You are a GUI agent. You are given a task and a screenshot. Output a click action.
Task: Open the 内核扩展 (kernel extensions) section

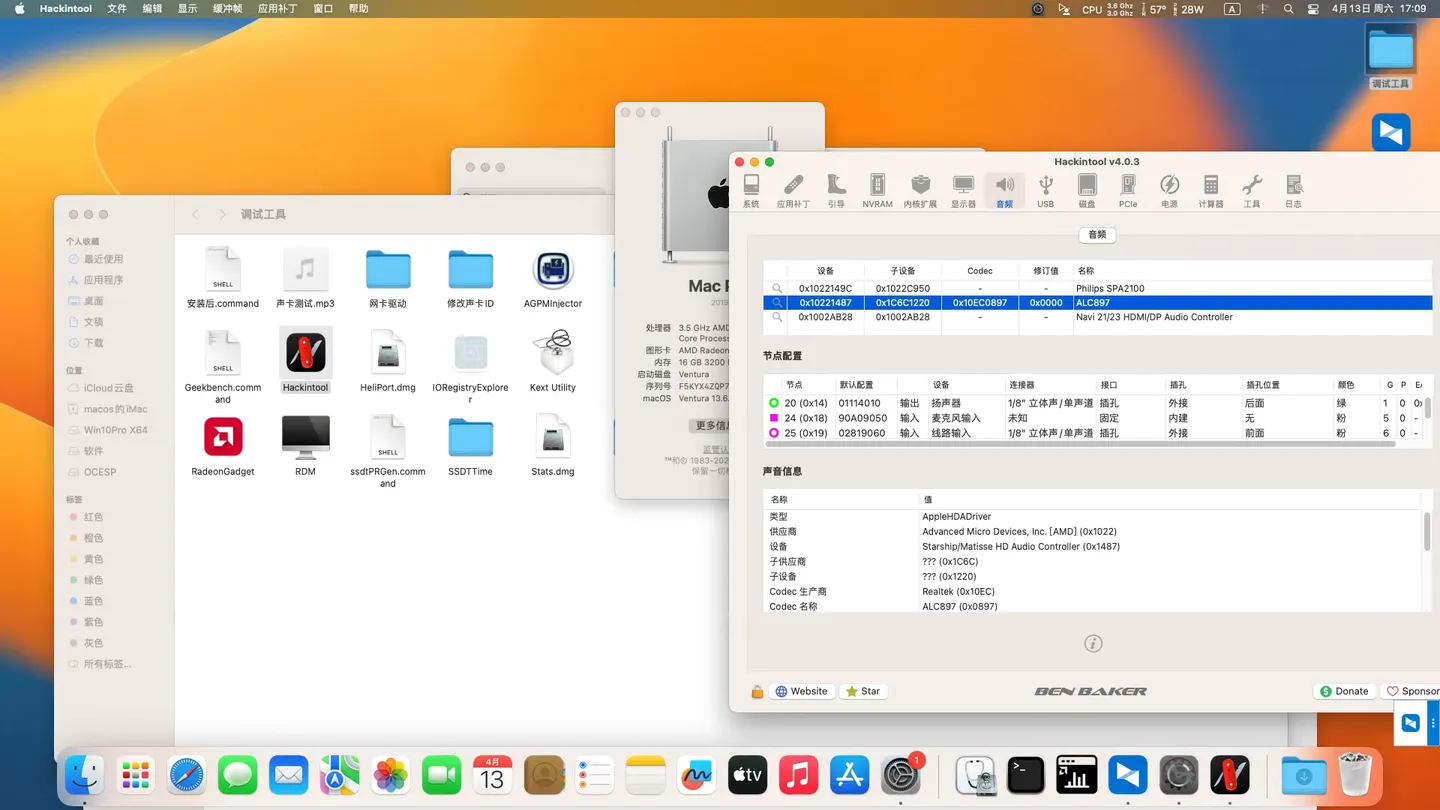(920, 190)
